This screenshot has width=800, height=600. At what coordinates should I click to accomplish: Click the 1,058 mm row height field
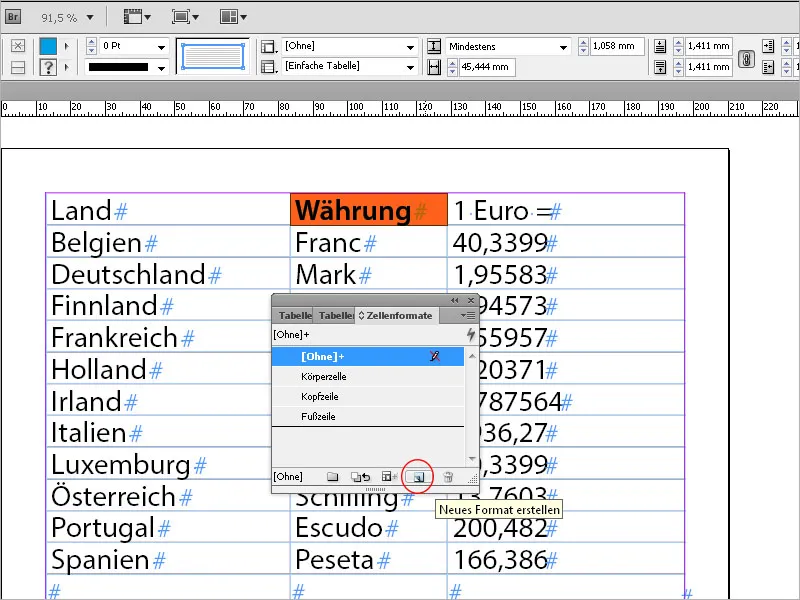pyautogui.click(x=613, y=46)
